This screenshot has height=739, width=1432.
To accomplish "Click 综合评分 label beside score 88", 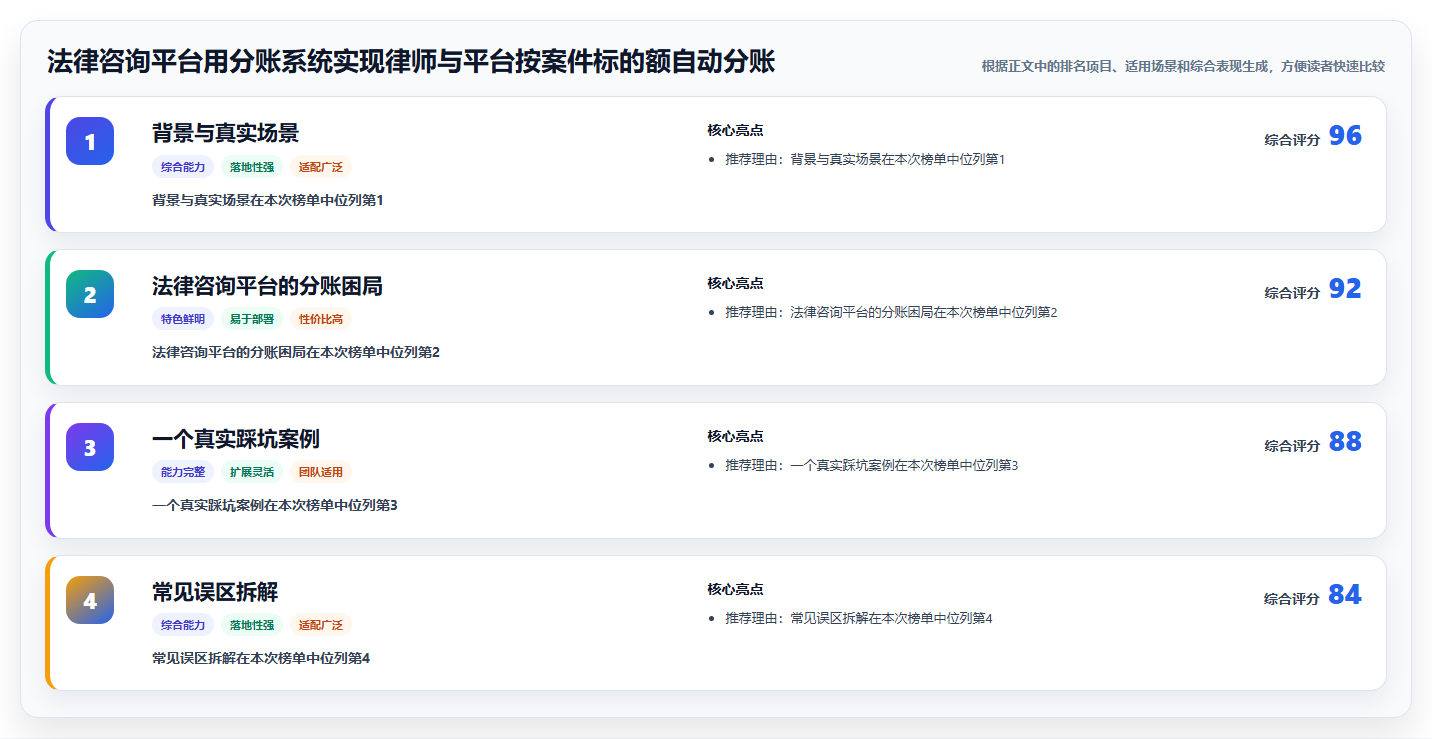I will point(1292,446).
